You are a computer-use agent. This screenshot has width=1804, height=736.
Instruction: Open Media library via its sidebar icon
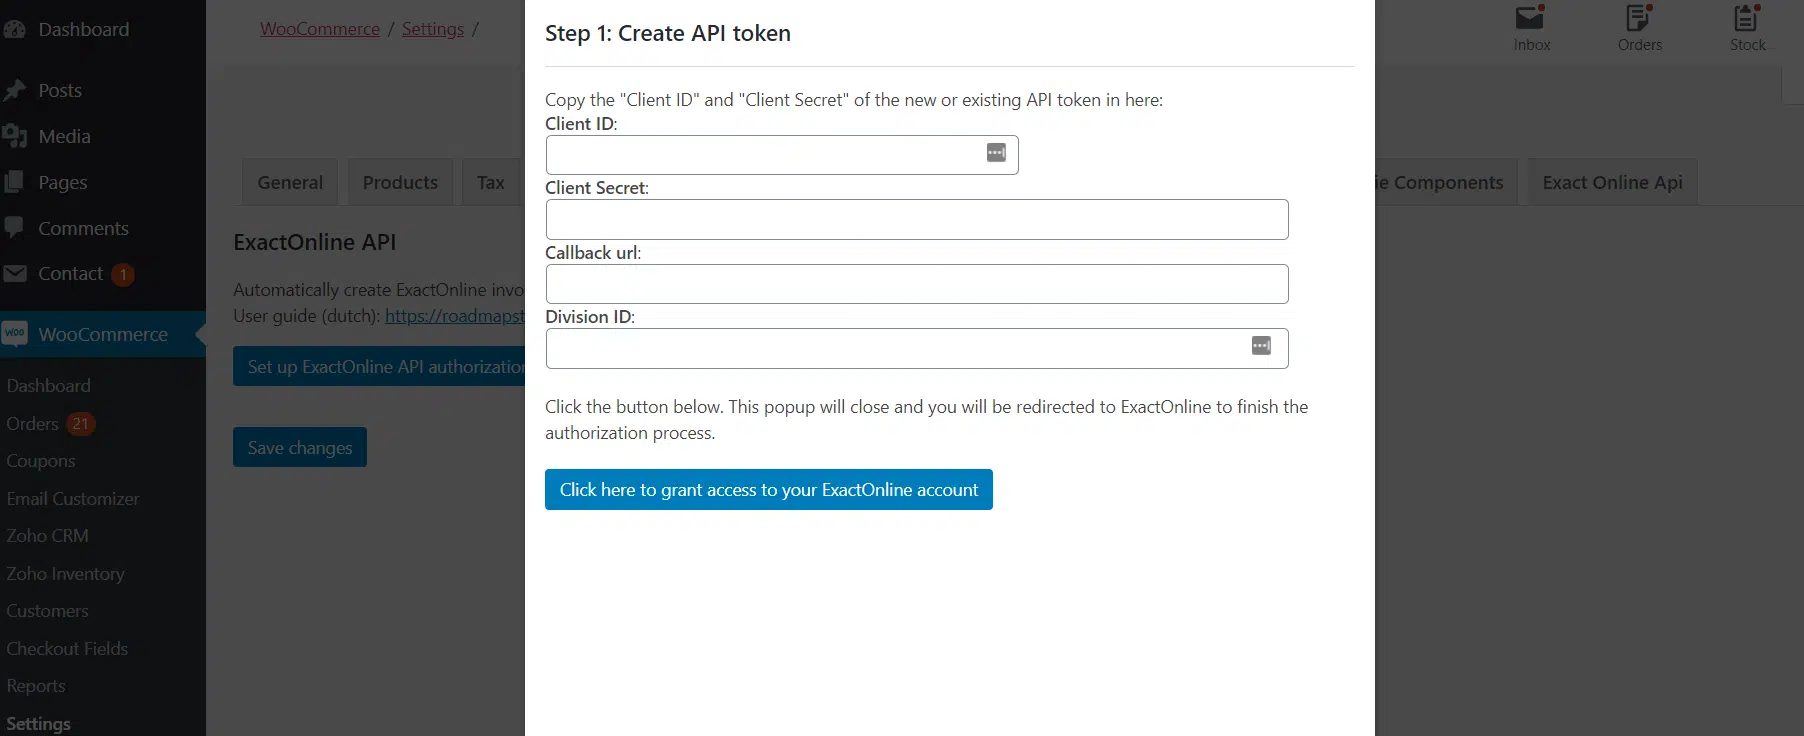pyautogui.click(x=15, y=136)
